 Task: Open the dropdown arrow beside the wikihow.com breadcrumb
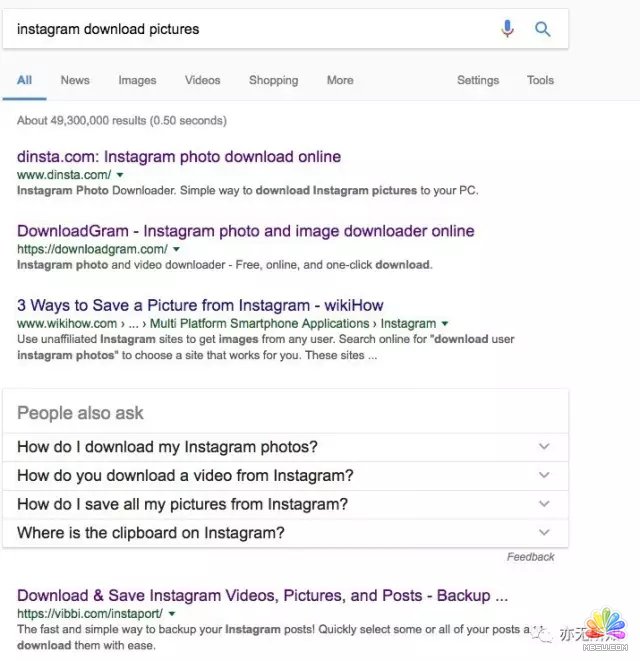(444, 324)
